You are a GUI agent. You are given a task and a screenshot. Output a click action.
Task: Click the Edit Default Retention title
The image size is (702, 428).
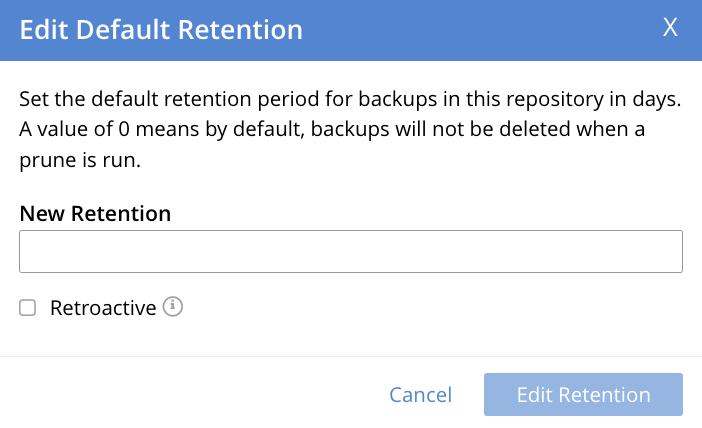(161, 30)
